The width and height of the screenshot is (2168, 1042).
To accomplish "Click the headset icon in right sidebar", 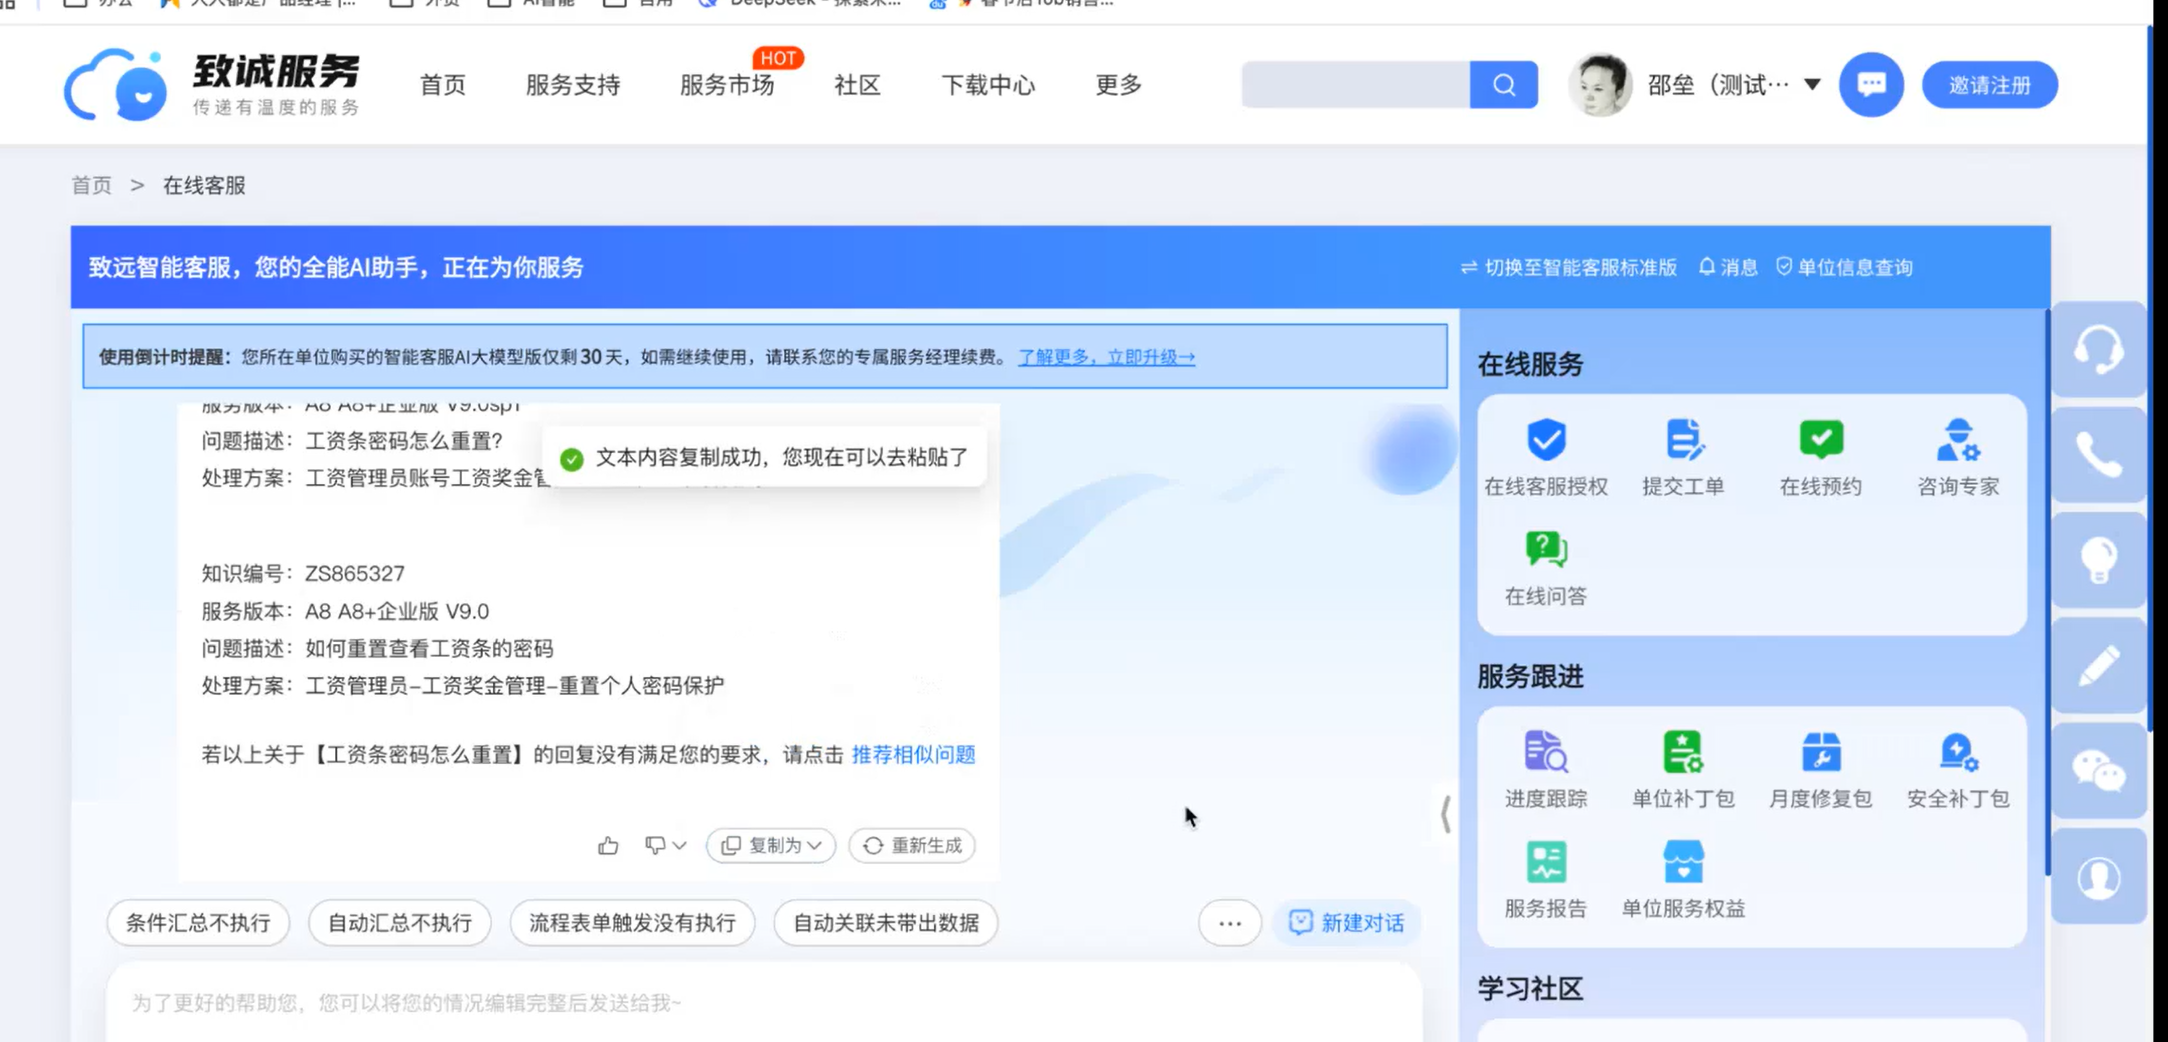I will tap(2098, 350).
